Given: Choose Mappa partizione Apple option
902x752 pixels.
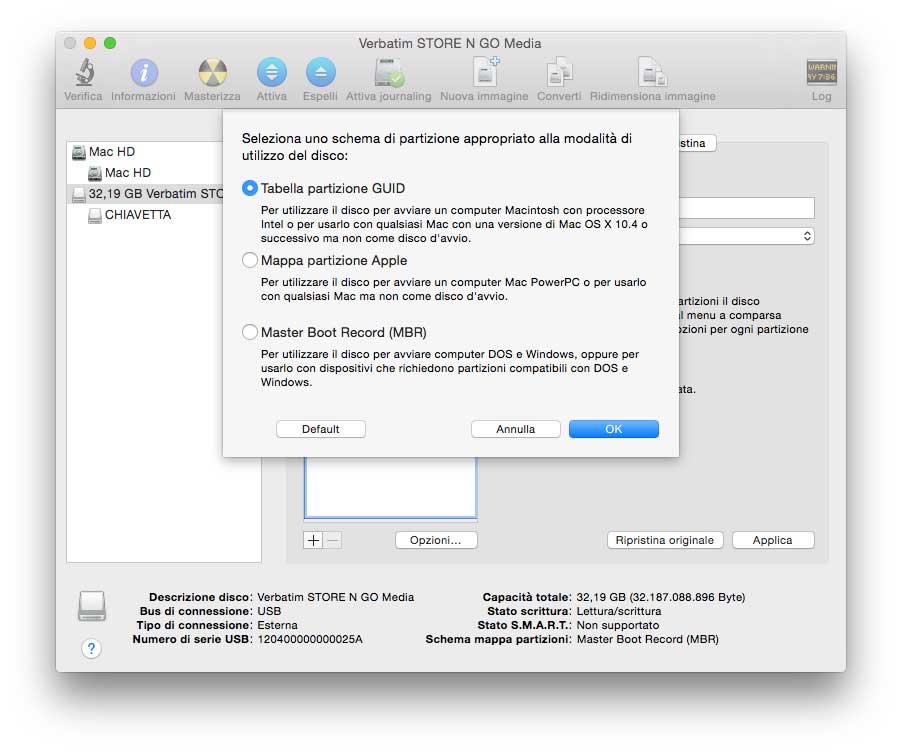Looking at the screenshot, I should [250, 260].
